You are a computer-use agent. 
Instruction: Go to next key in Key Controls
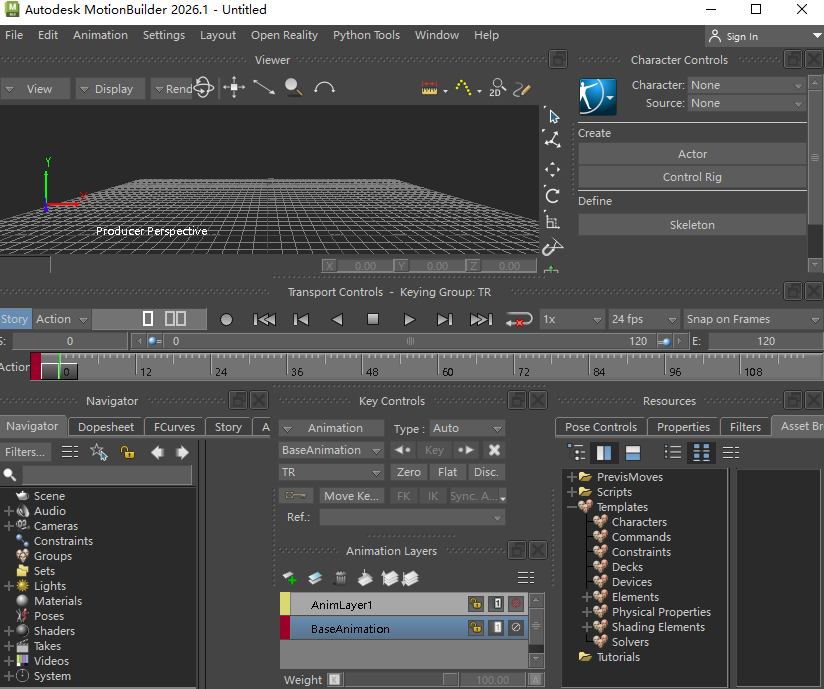click(466, 450)
